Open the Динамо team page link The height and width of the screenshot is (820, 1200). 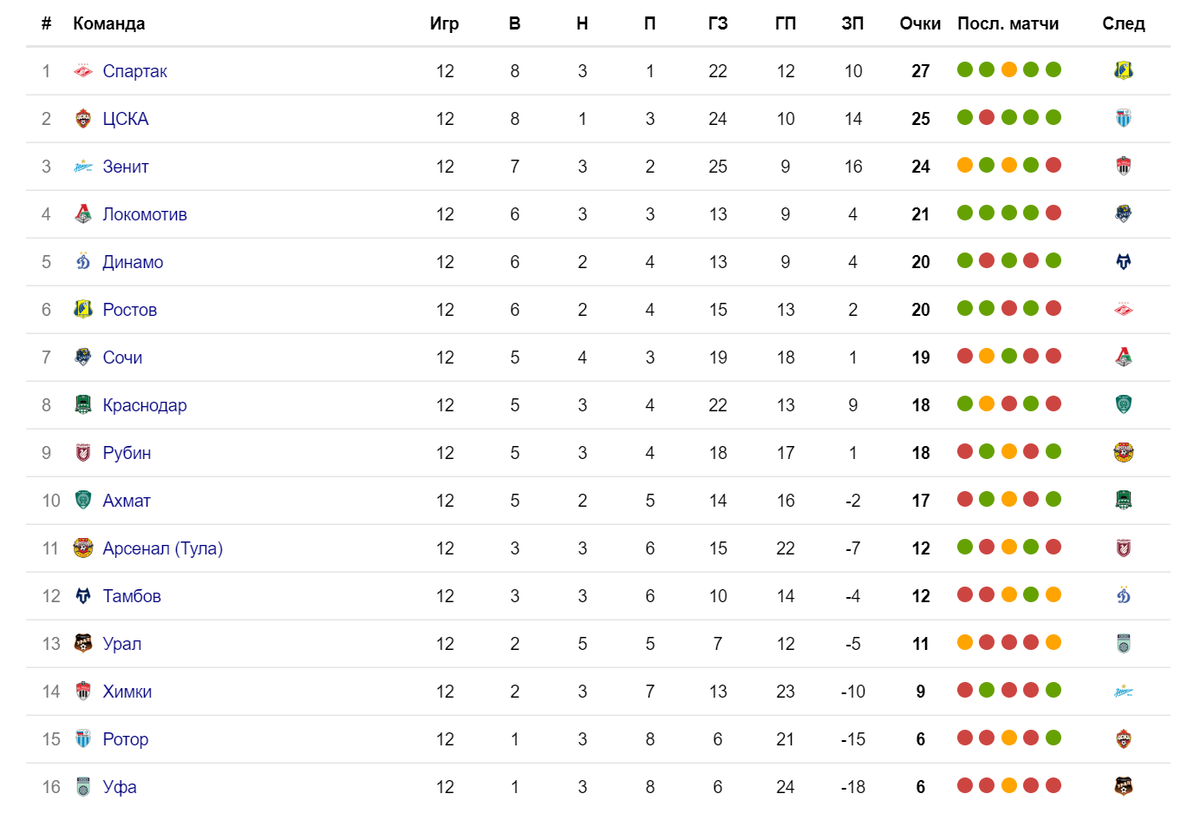[133, 262]
